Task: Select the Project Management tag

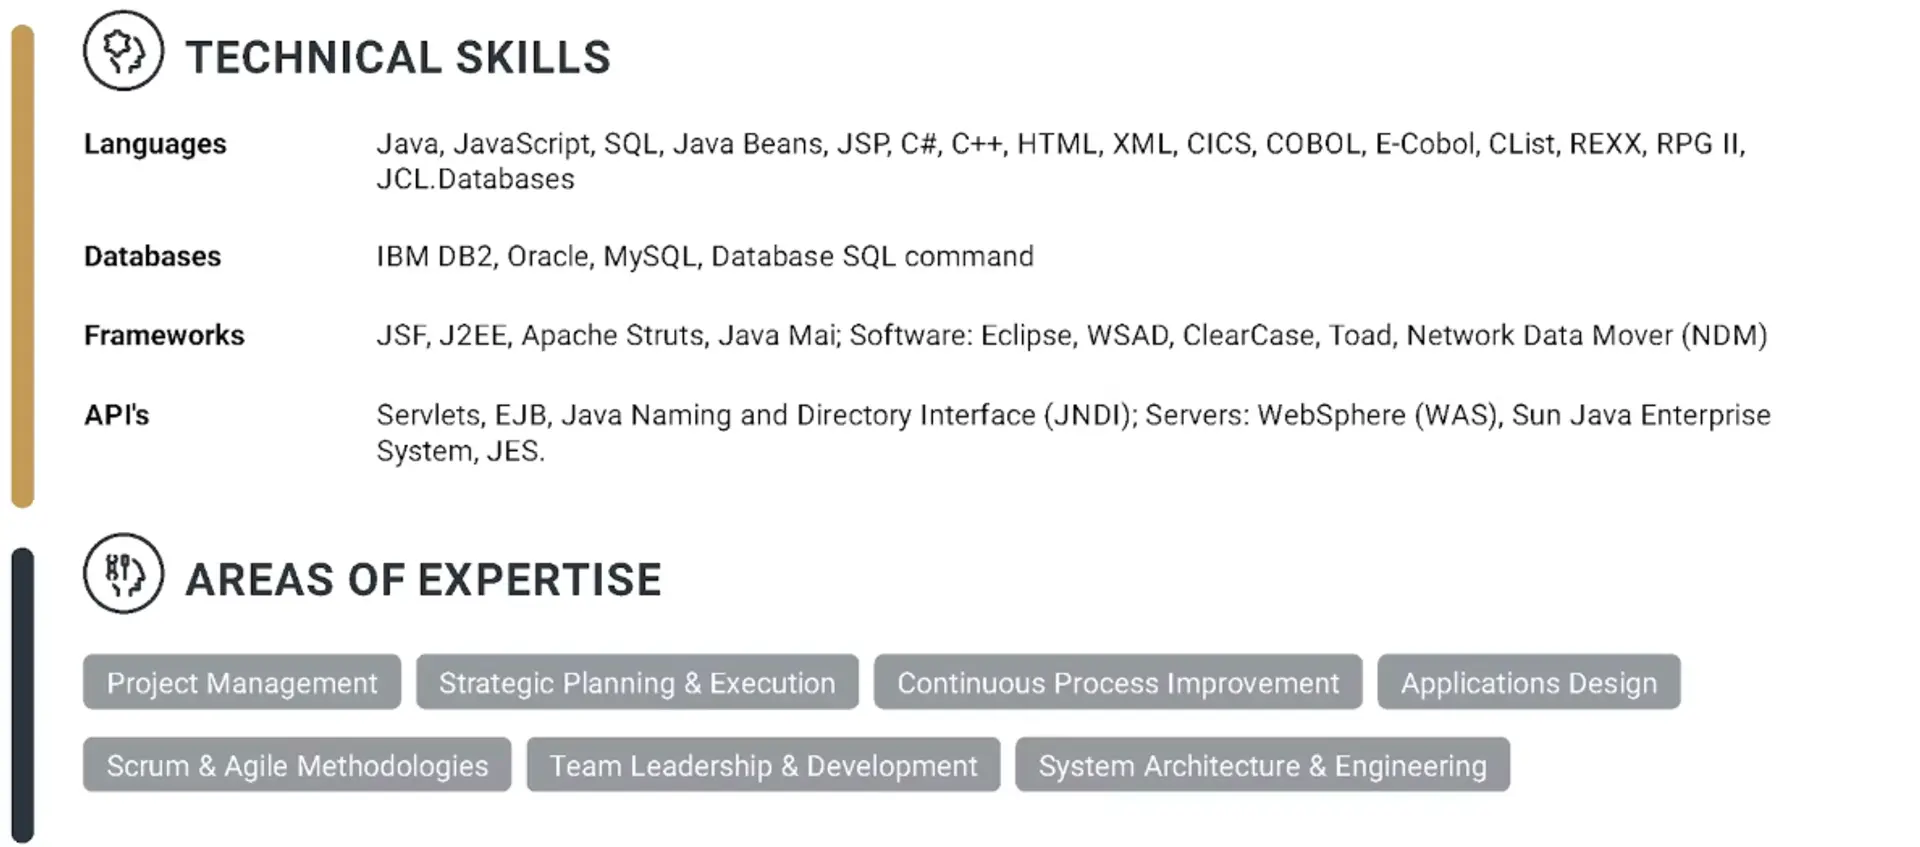Action: [242, 682]
